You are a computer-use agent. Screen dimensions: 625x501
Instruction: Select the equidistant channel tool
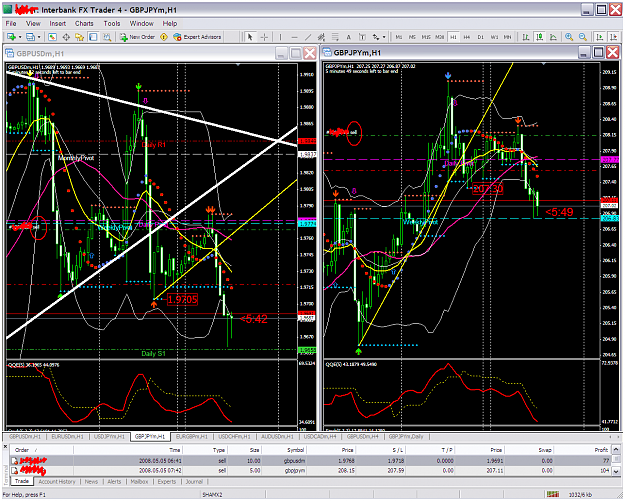pyautogui.click(x=321, y=37)
